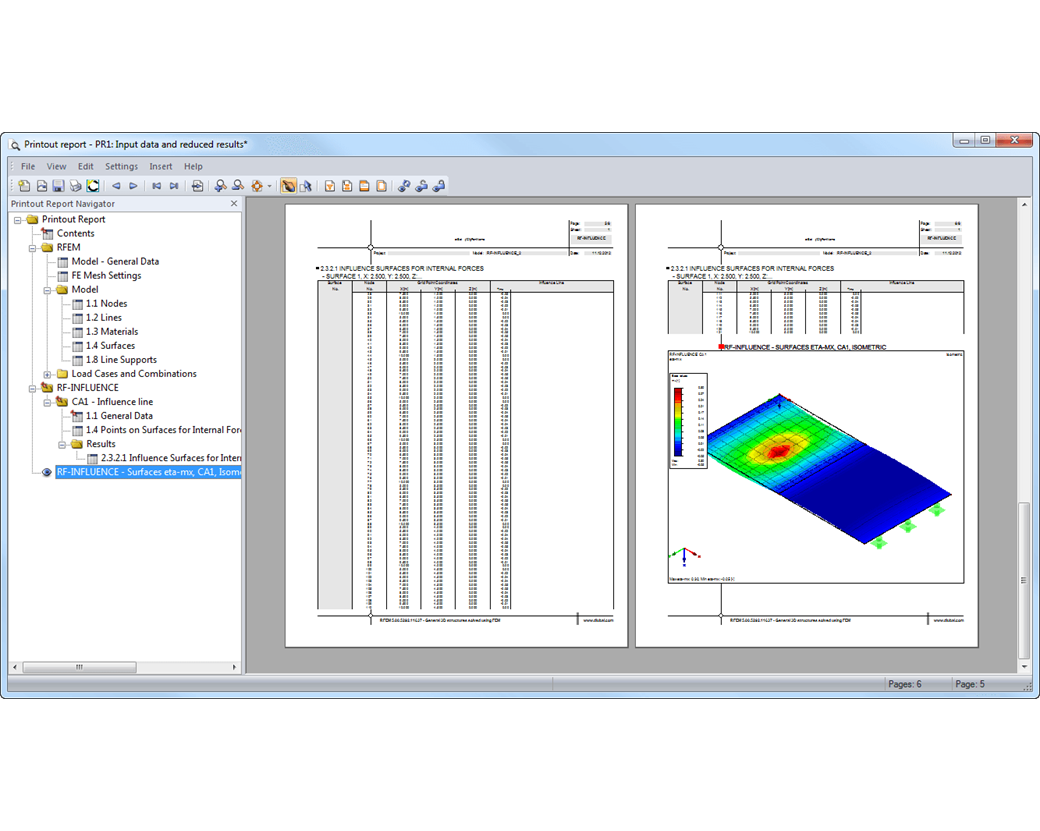Click first orange page layout icon
The image size is (1040, 831).
330,186
